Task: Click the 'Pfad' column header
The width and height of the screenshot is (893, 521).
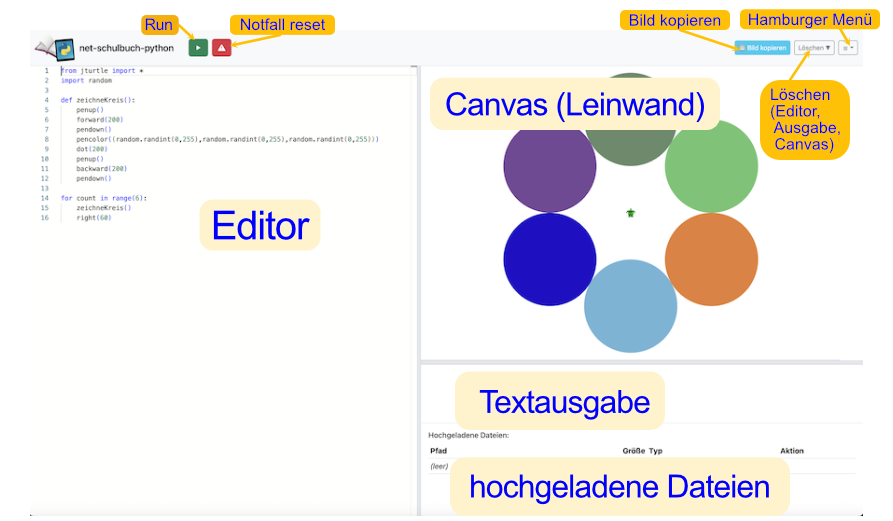Action: point(439,451)
